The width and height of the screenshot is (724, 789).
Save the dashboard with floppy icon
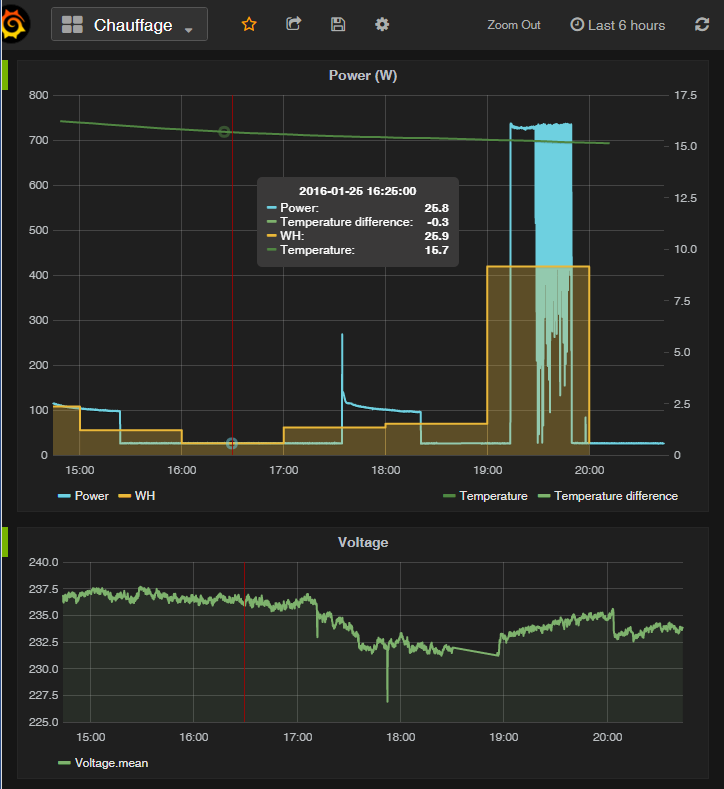pyautogui.click(x=338, y=24)
